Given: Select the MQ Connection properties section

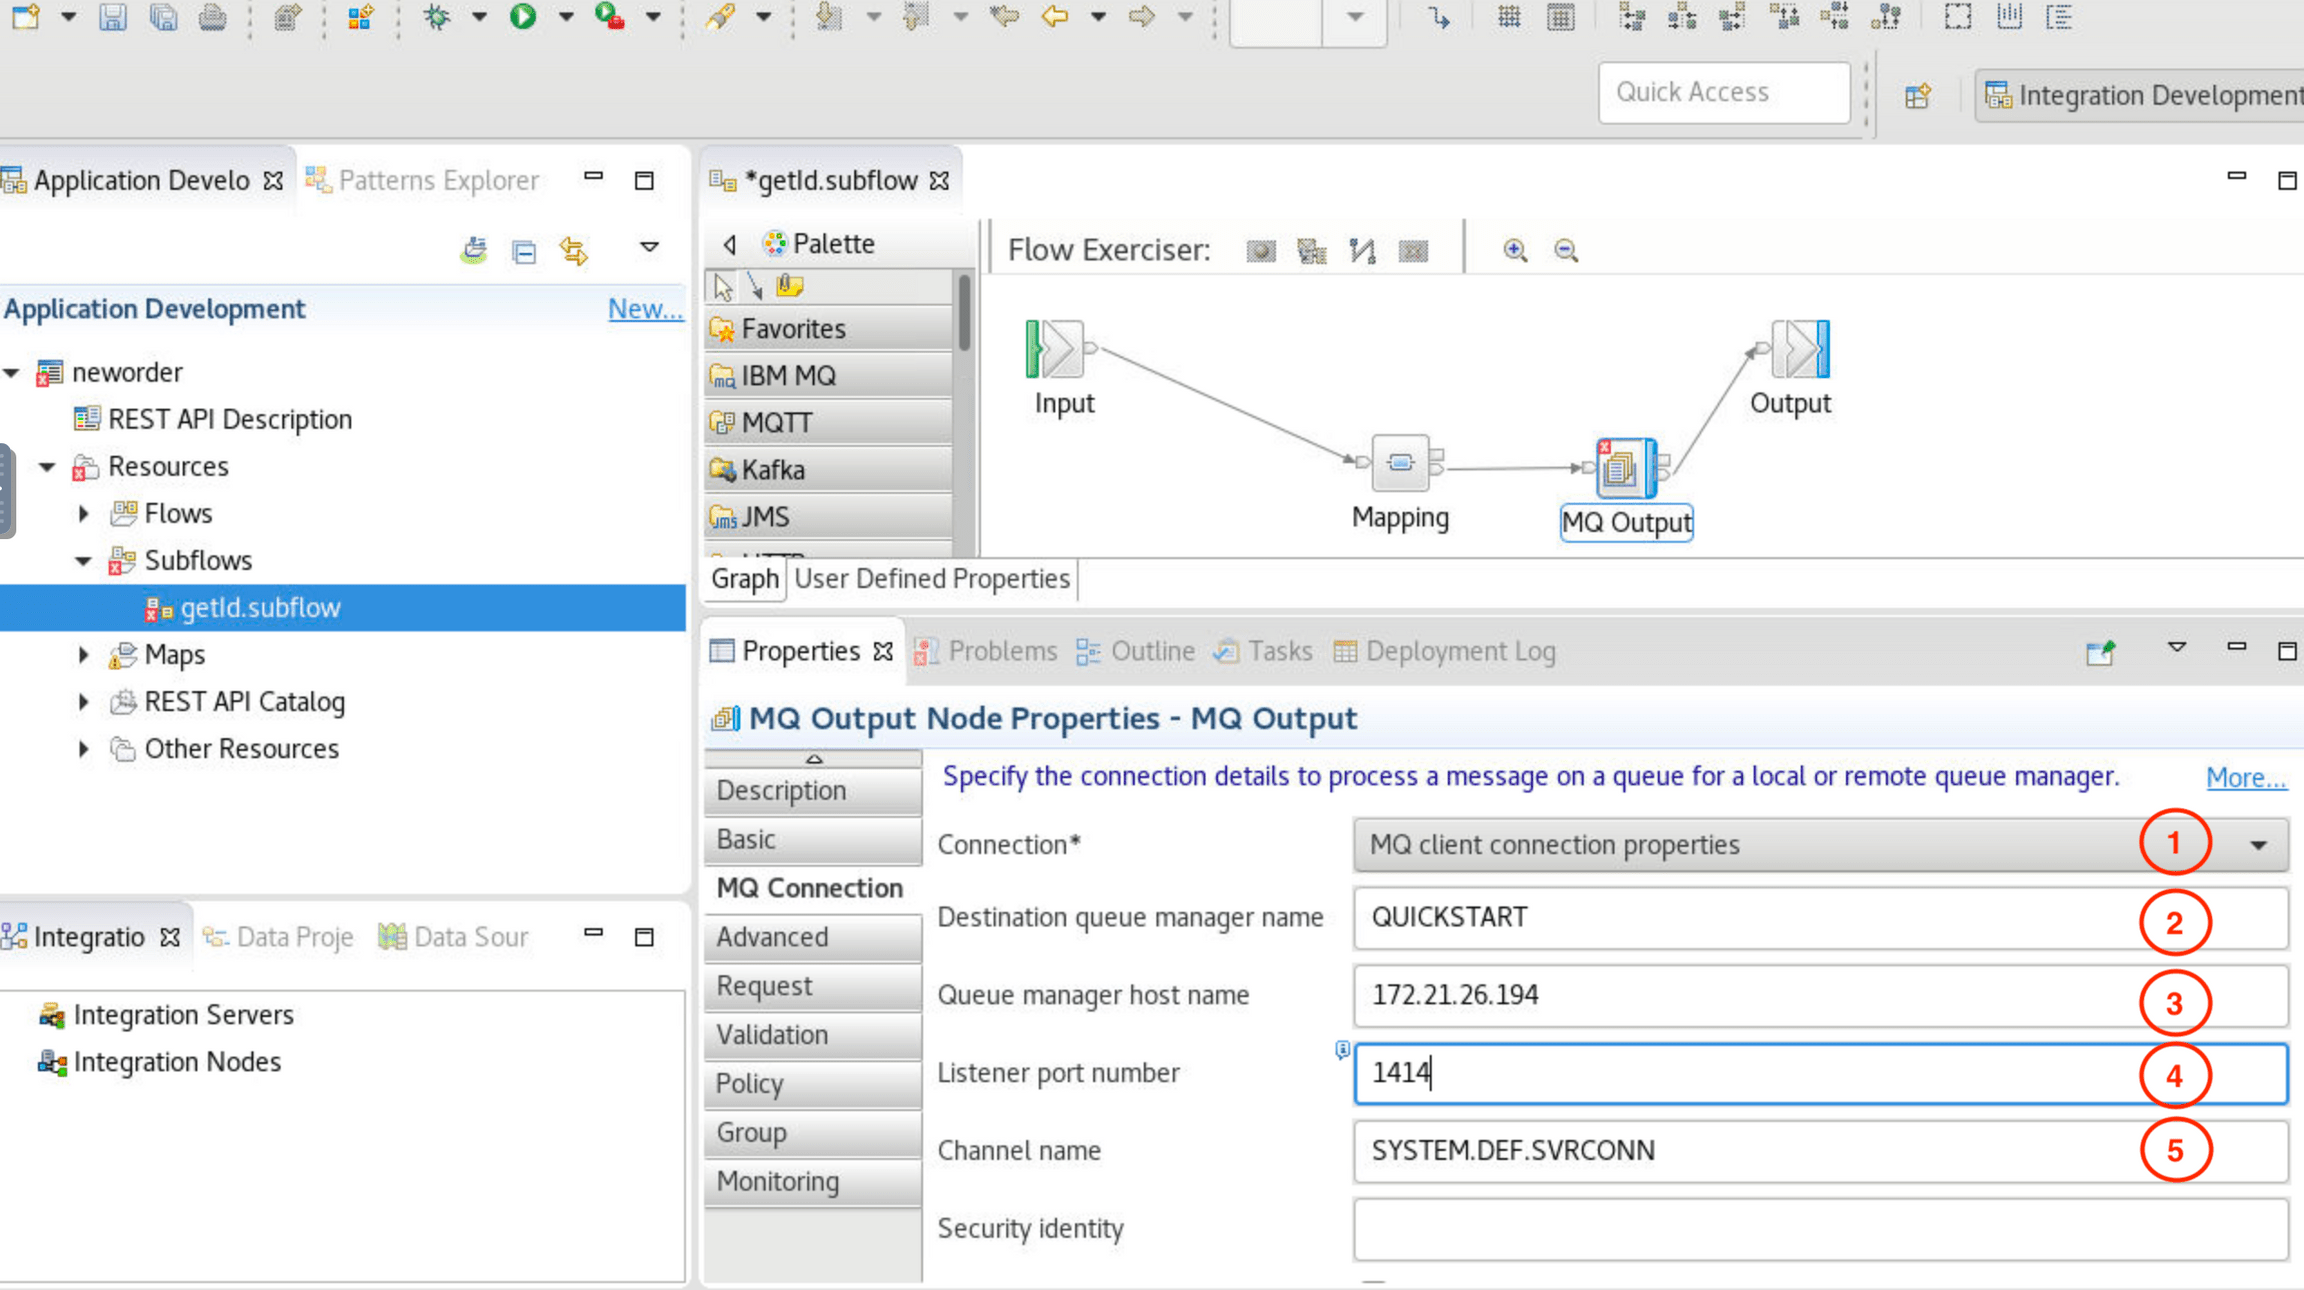Looking at the screenshot, I should click(811, 888).
